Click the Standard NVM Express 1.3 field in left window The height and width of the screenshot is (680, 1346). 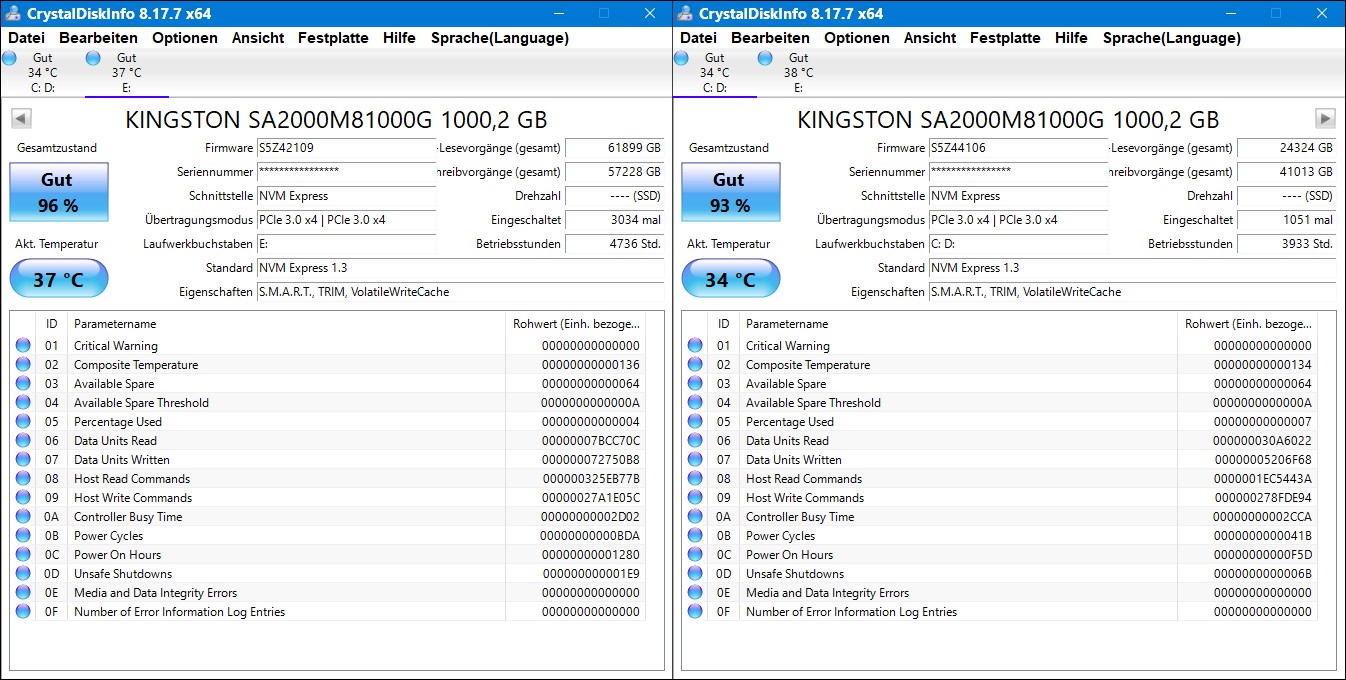(460, 268)
